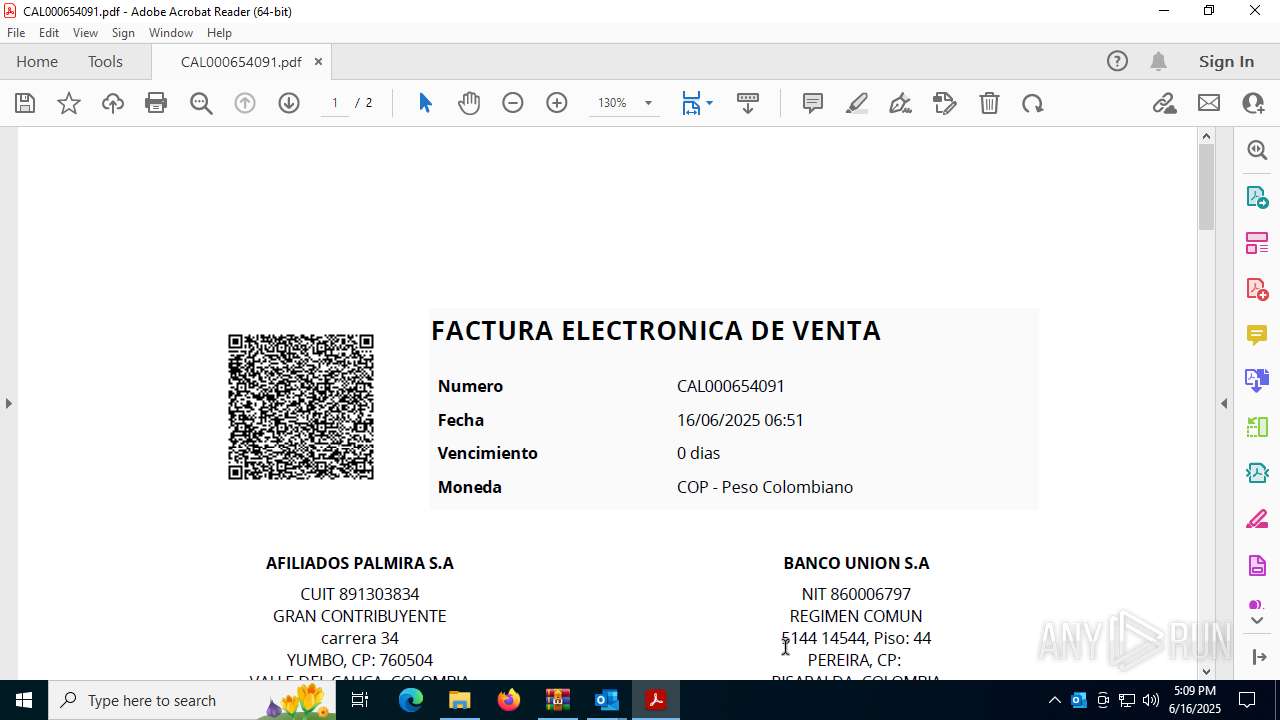Add a comment with the sticky note icon
Viewport: 1280px width, 720px height.
(813, 103)
